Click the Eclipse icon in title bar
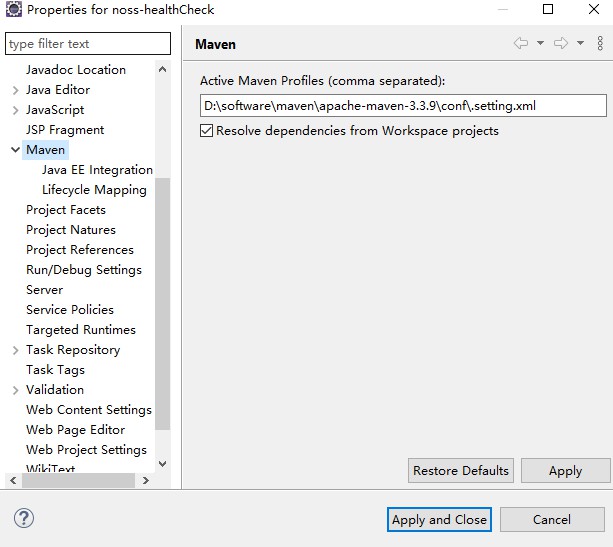 (14, 9)
